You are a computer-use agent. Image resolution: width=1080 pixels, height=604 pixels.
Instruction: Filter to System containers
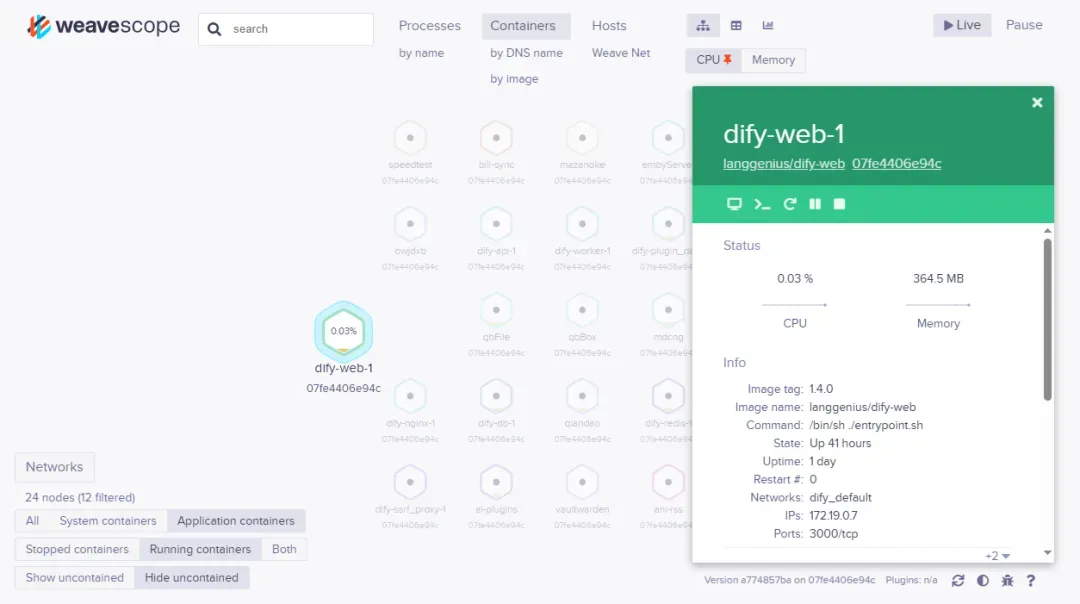(x=107, y=521)
